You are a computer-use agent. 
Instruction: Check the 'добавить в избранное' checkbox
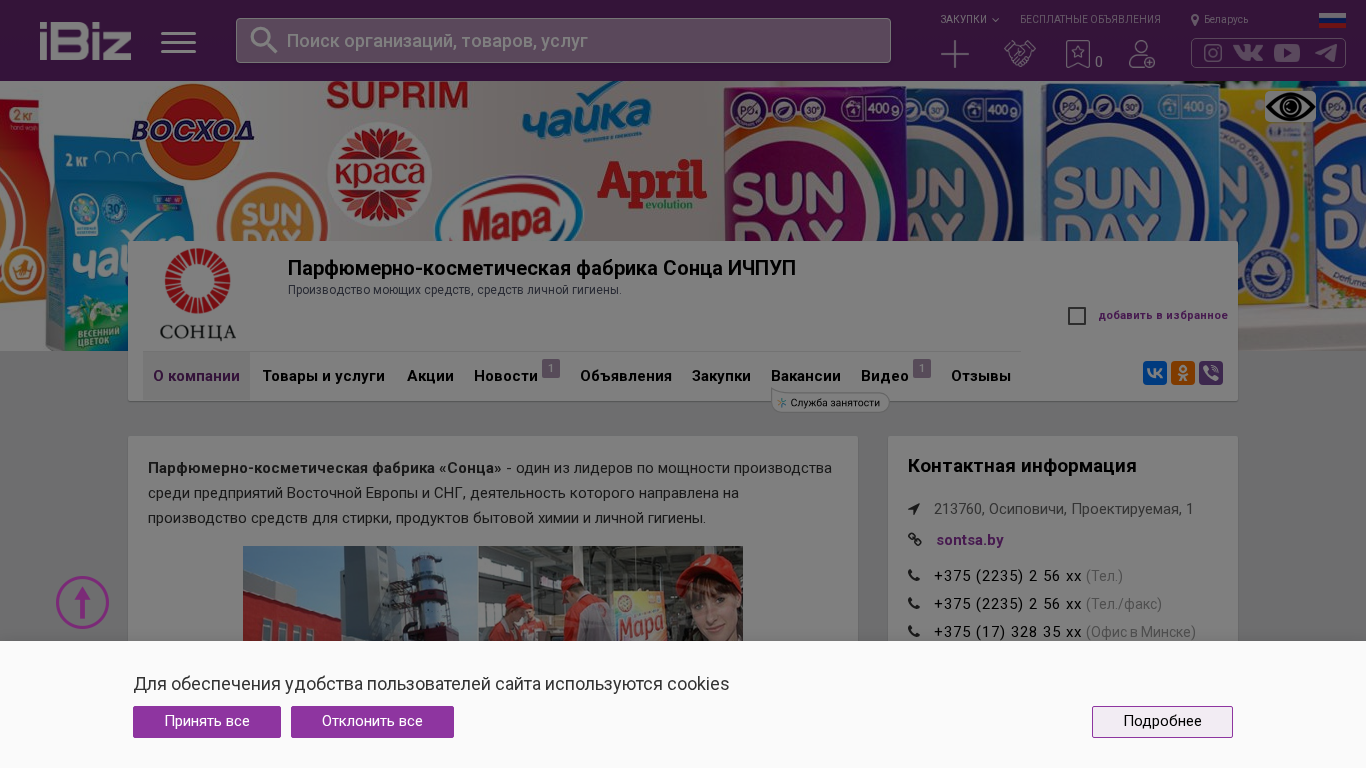tap(1077, 316)
